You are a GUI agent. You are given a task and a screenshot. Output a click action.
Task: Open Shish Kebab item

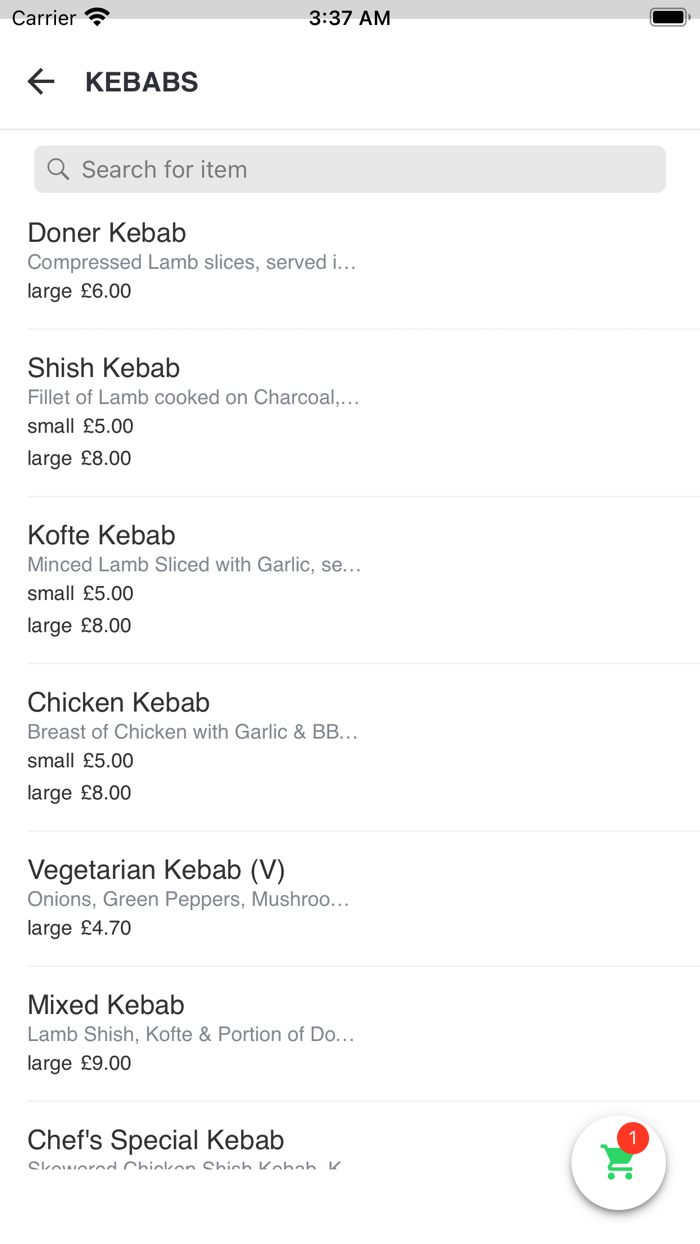tap(104, 368)
